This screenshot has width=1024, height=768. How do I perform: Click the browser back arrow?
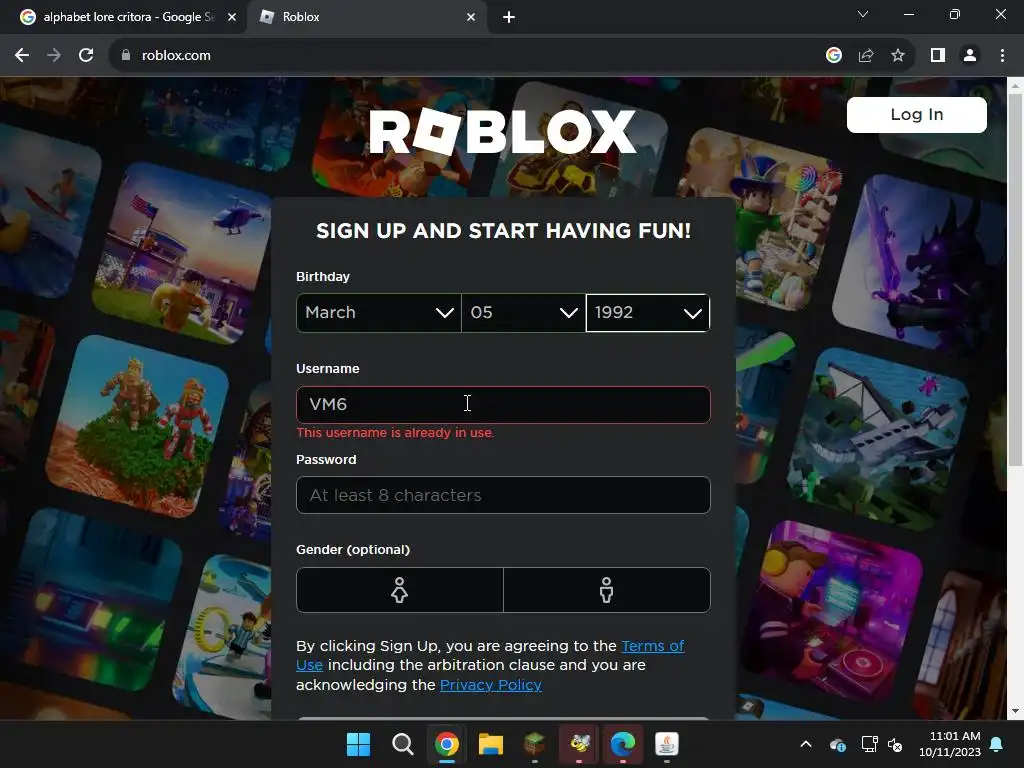pos(22,56)
